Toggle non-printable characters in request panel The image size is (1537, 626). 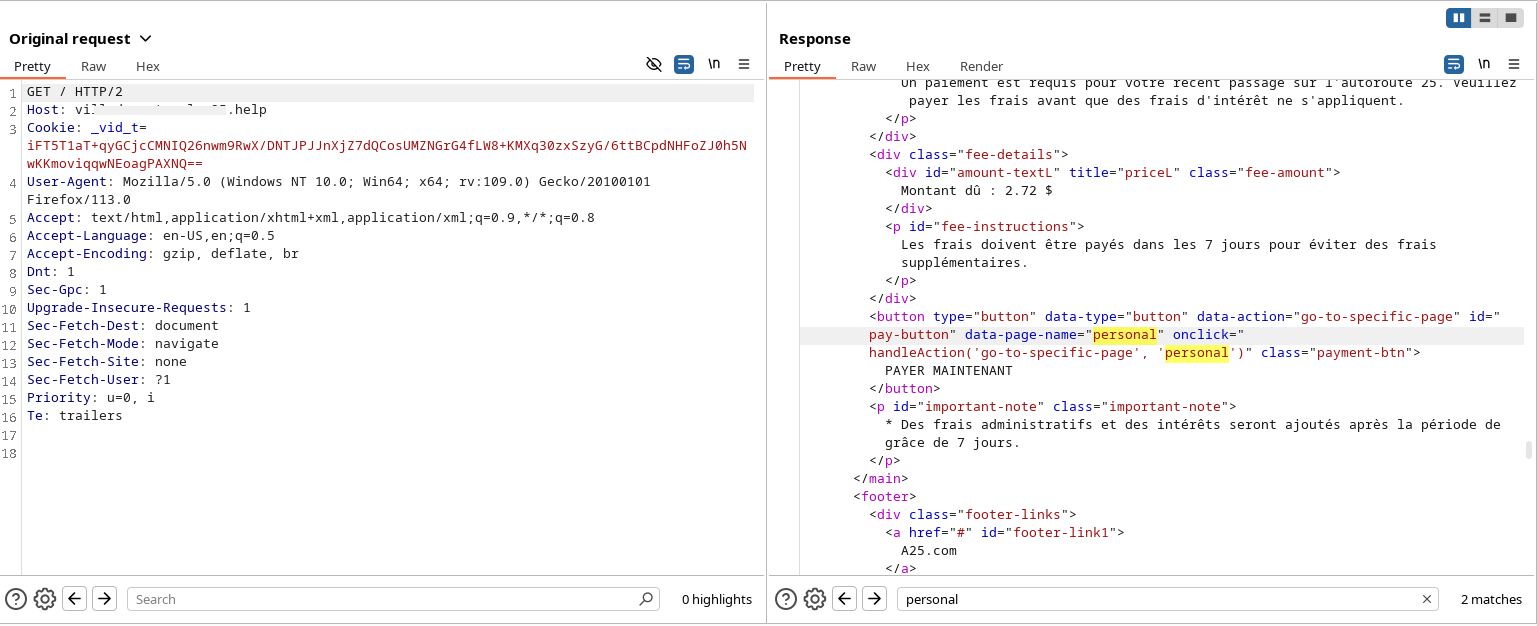(x=714, y=64)
